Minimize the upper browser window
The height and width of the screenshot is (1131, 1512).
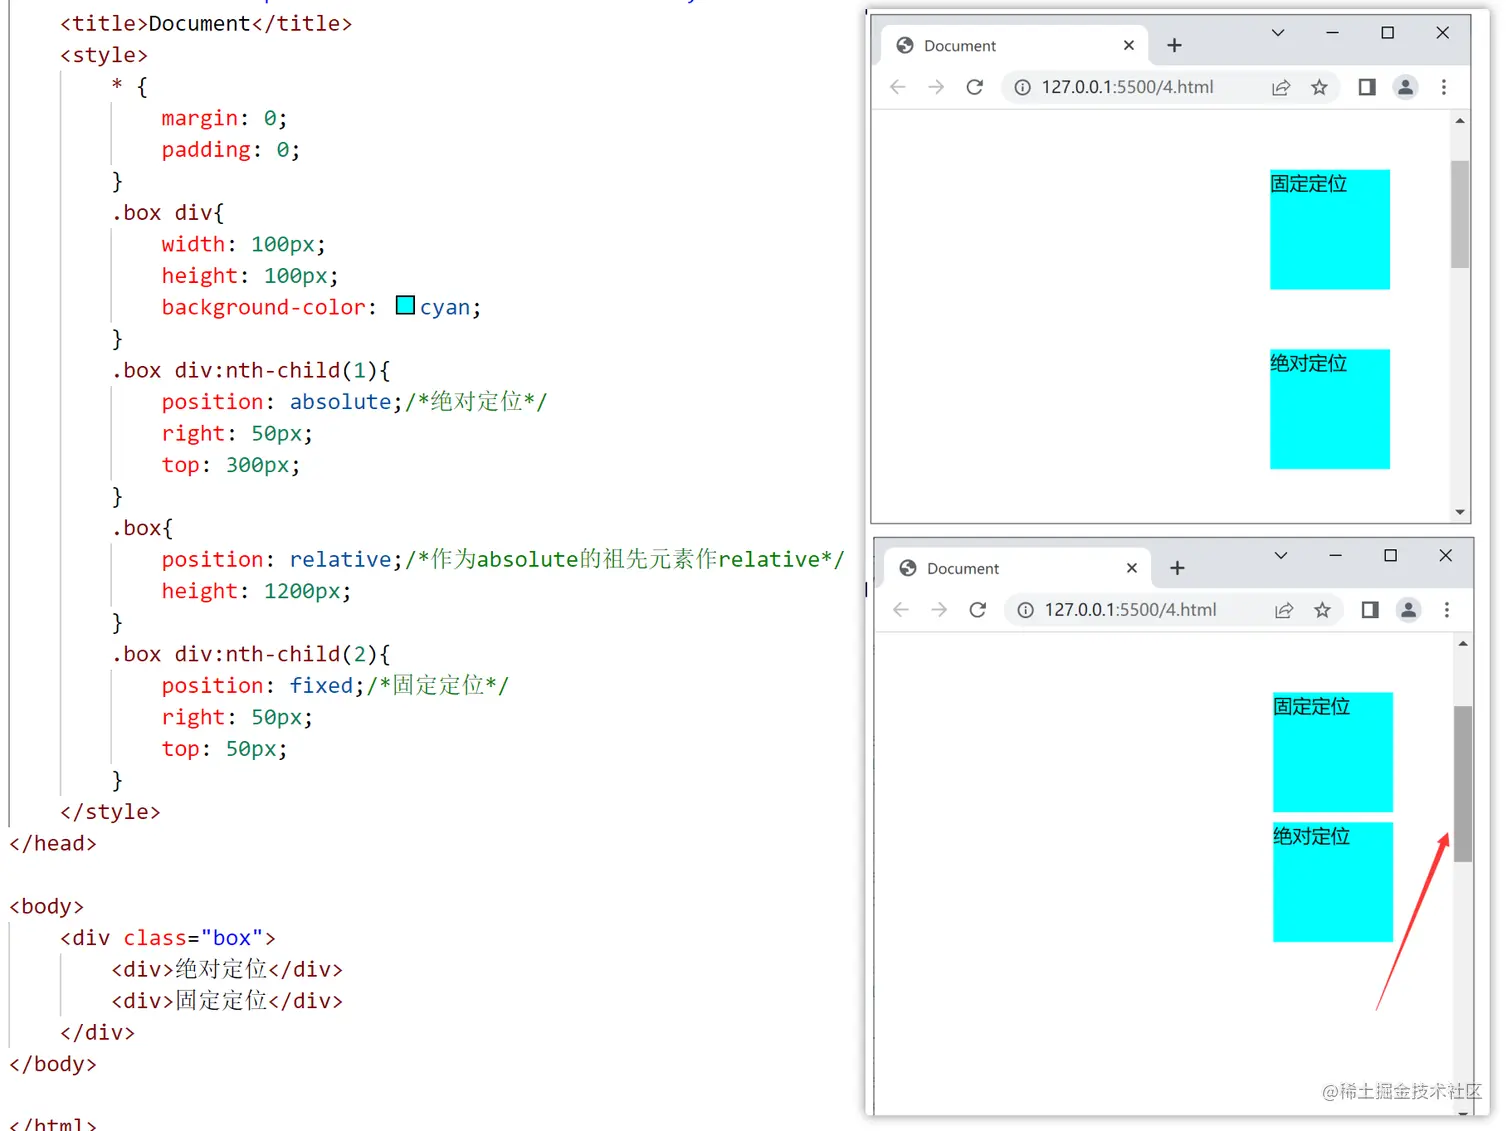point(1332,33)
